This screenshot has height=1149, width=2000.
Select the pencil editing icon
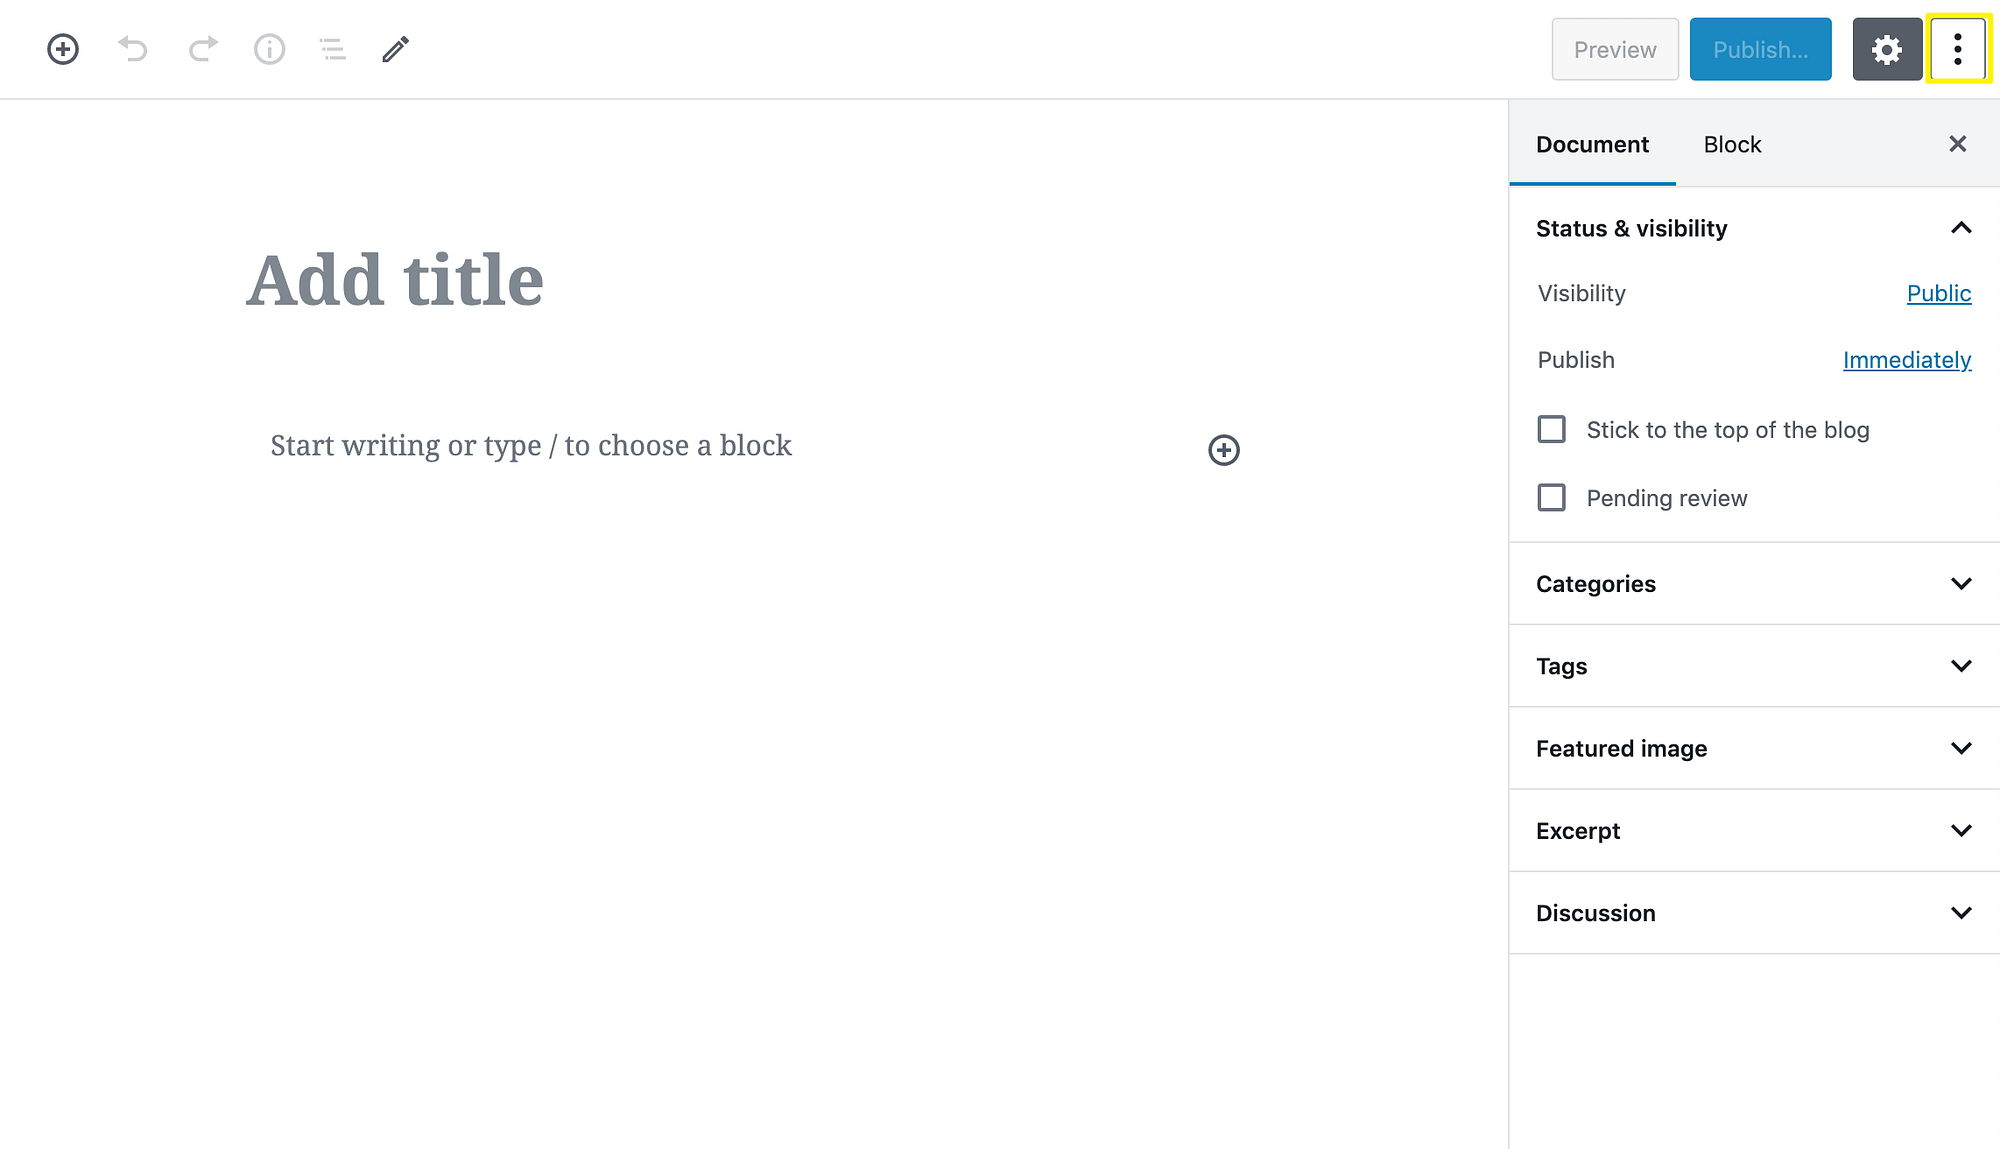pyautogui.click(x=394, y=49)
